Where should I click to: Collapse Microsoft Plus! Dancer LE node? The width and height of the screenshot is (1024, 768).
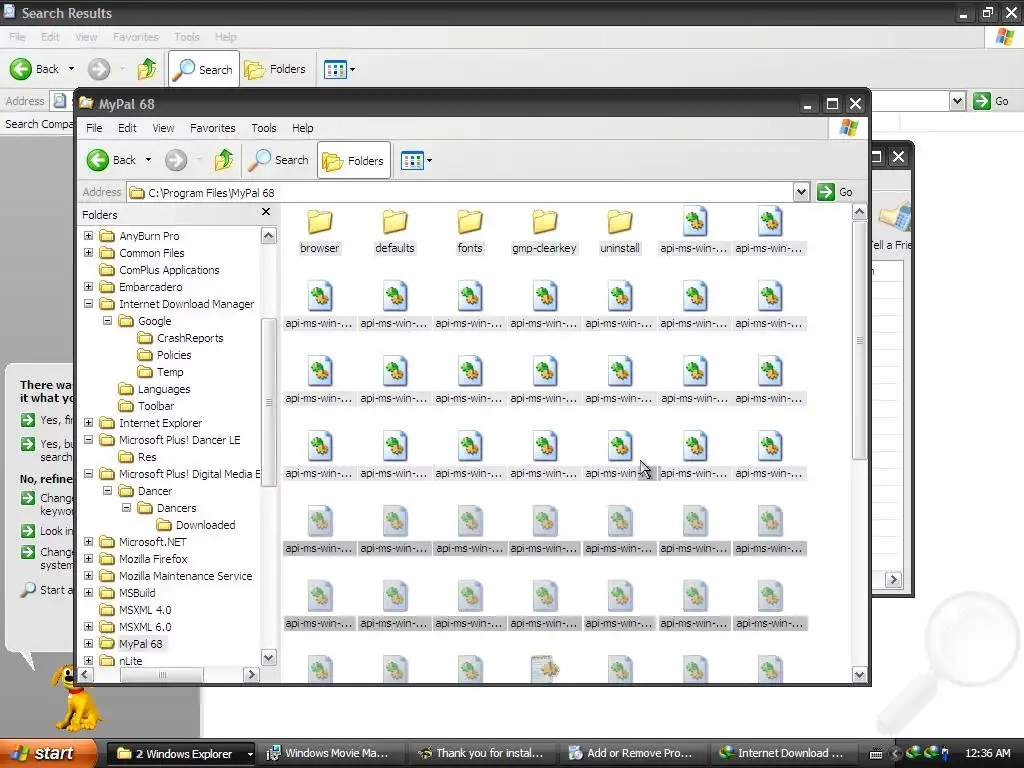point(89,440)
